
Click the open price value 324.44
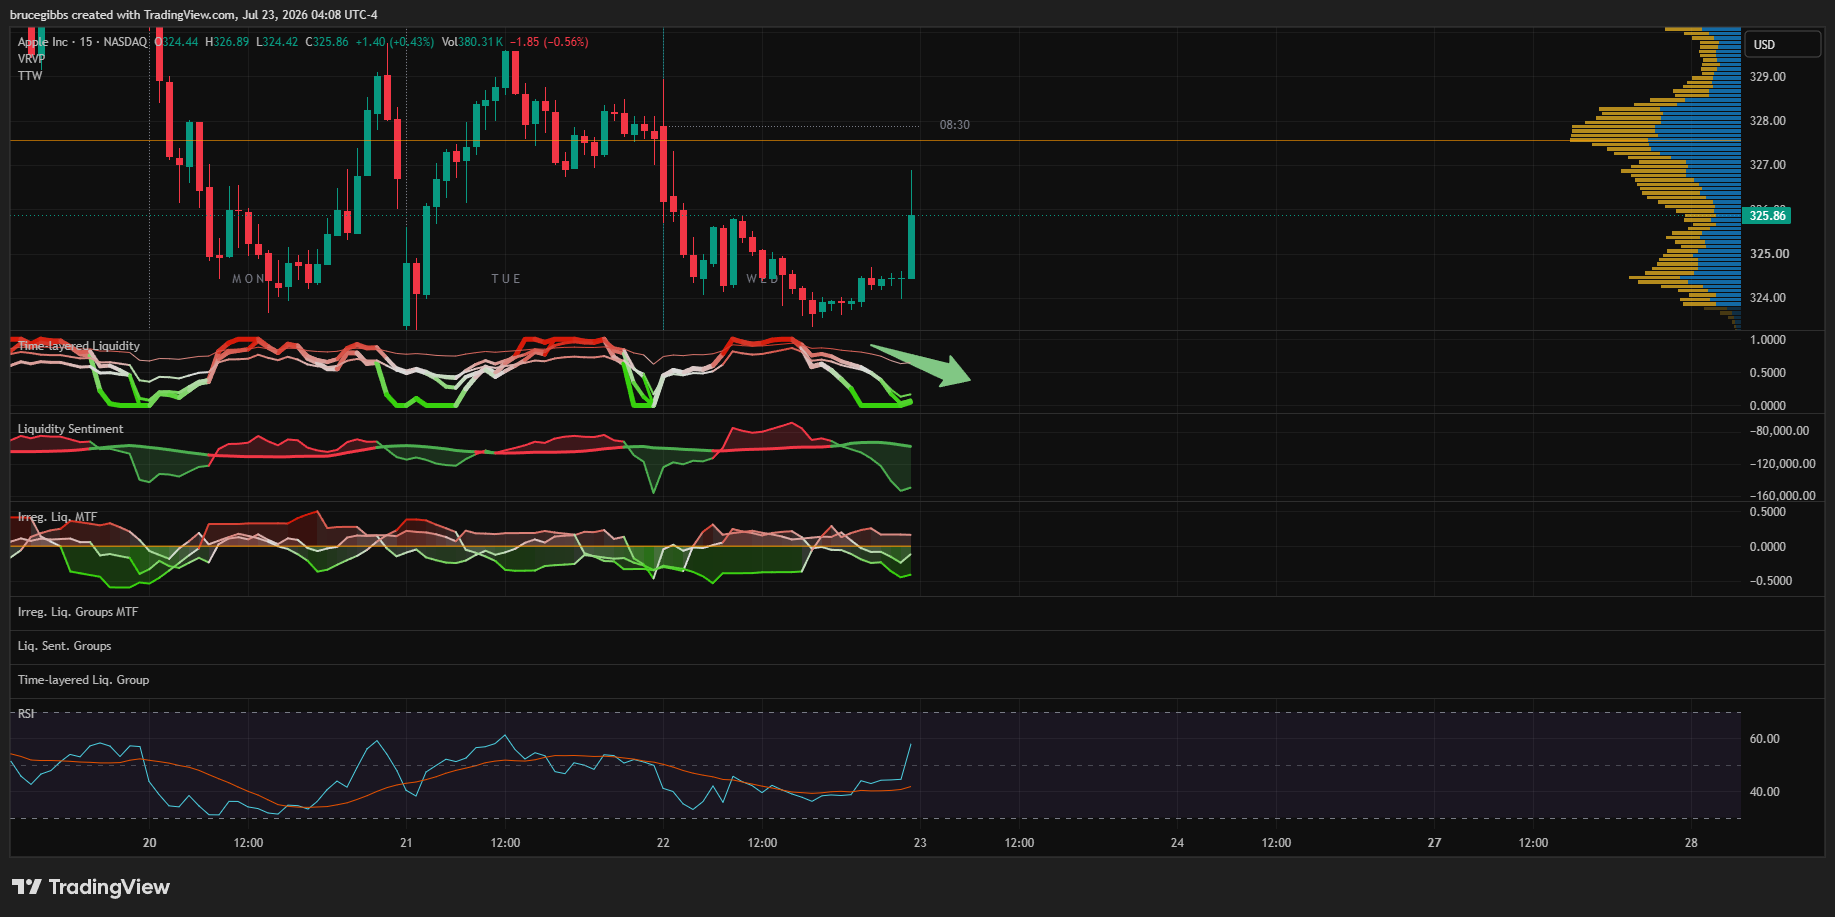pyautogui.click(x=181, y=42)
